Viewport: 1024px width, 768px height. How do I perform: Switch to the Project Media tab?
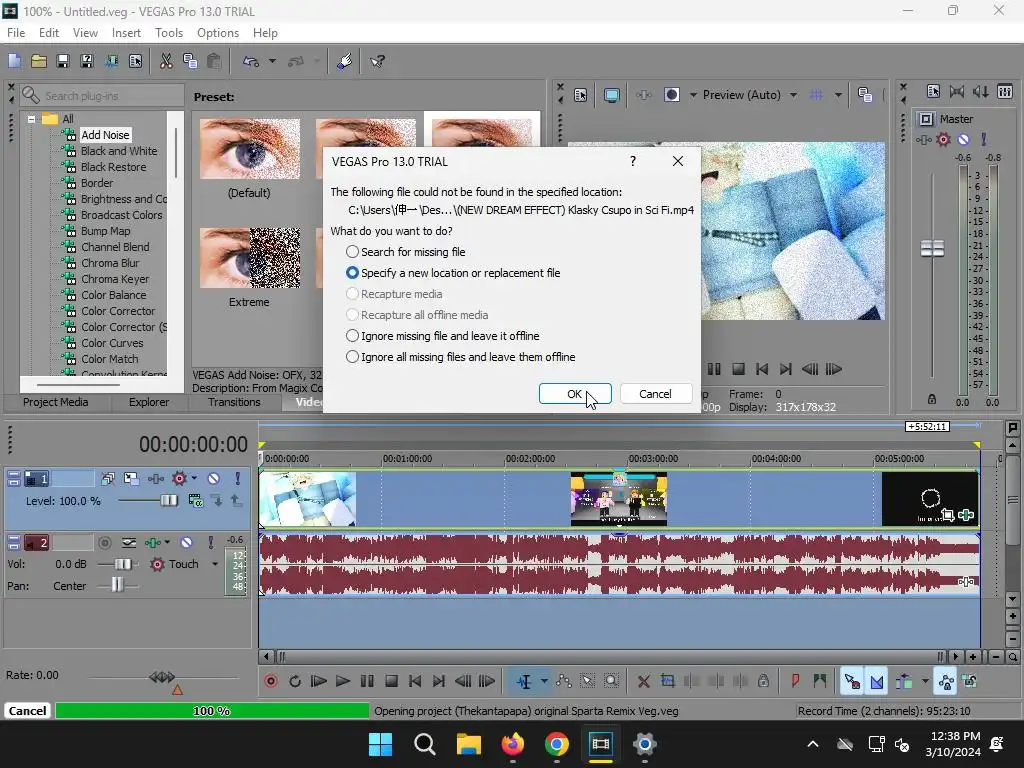pos(56,402)
